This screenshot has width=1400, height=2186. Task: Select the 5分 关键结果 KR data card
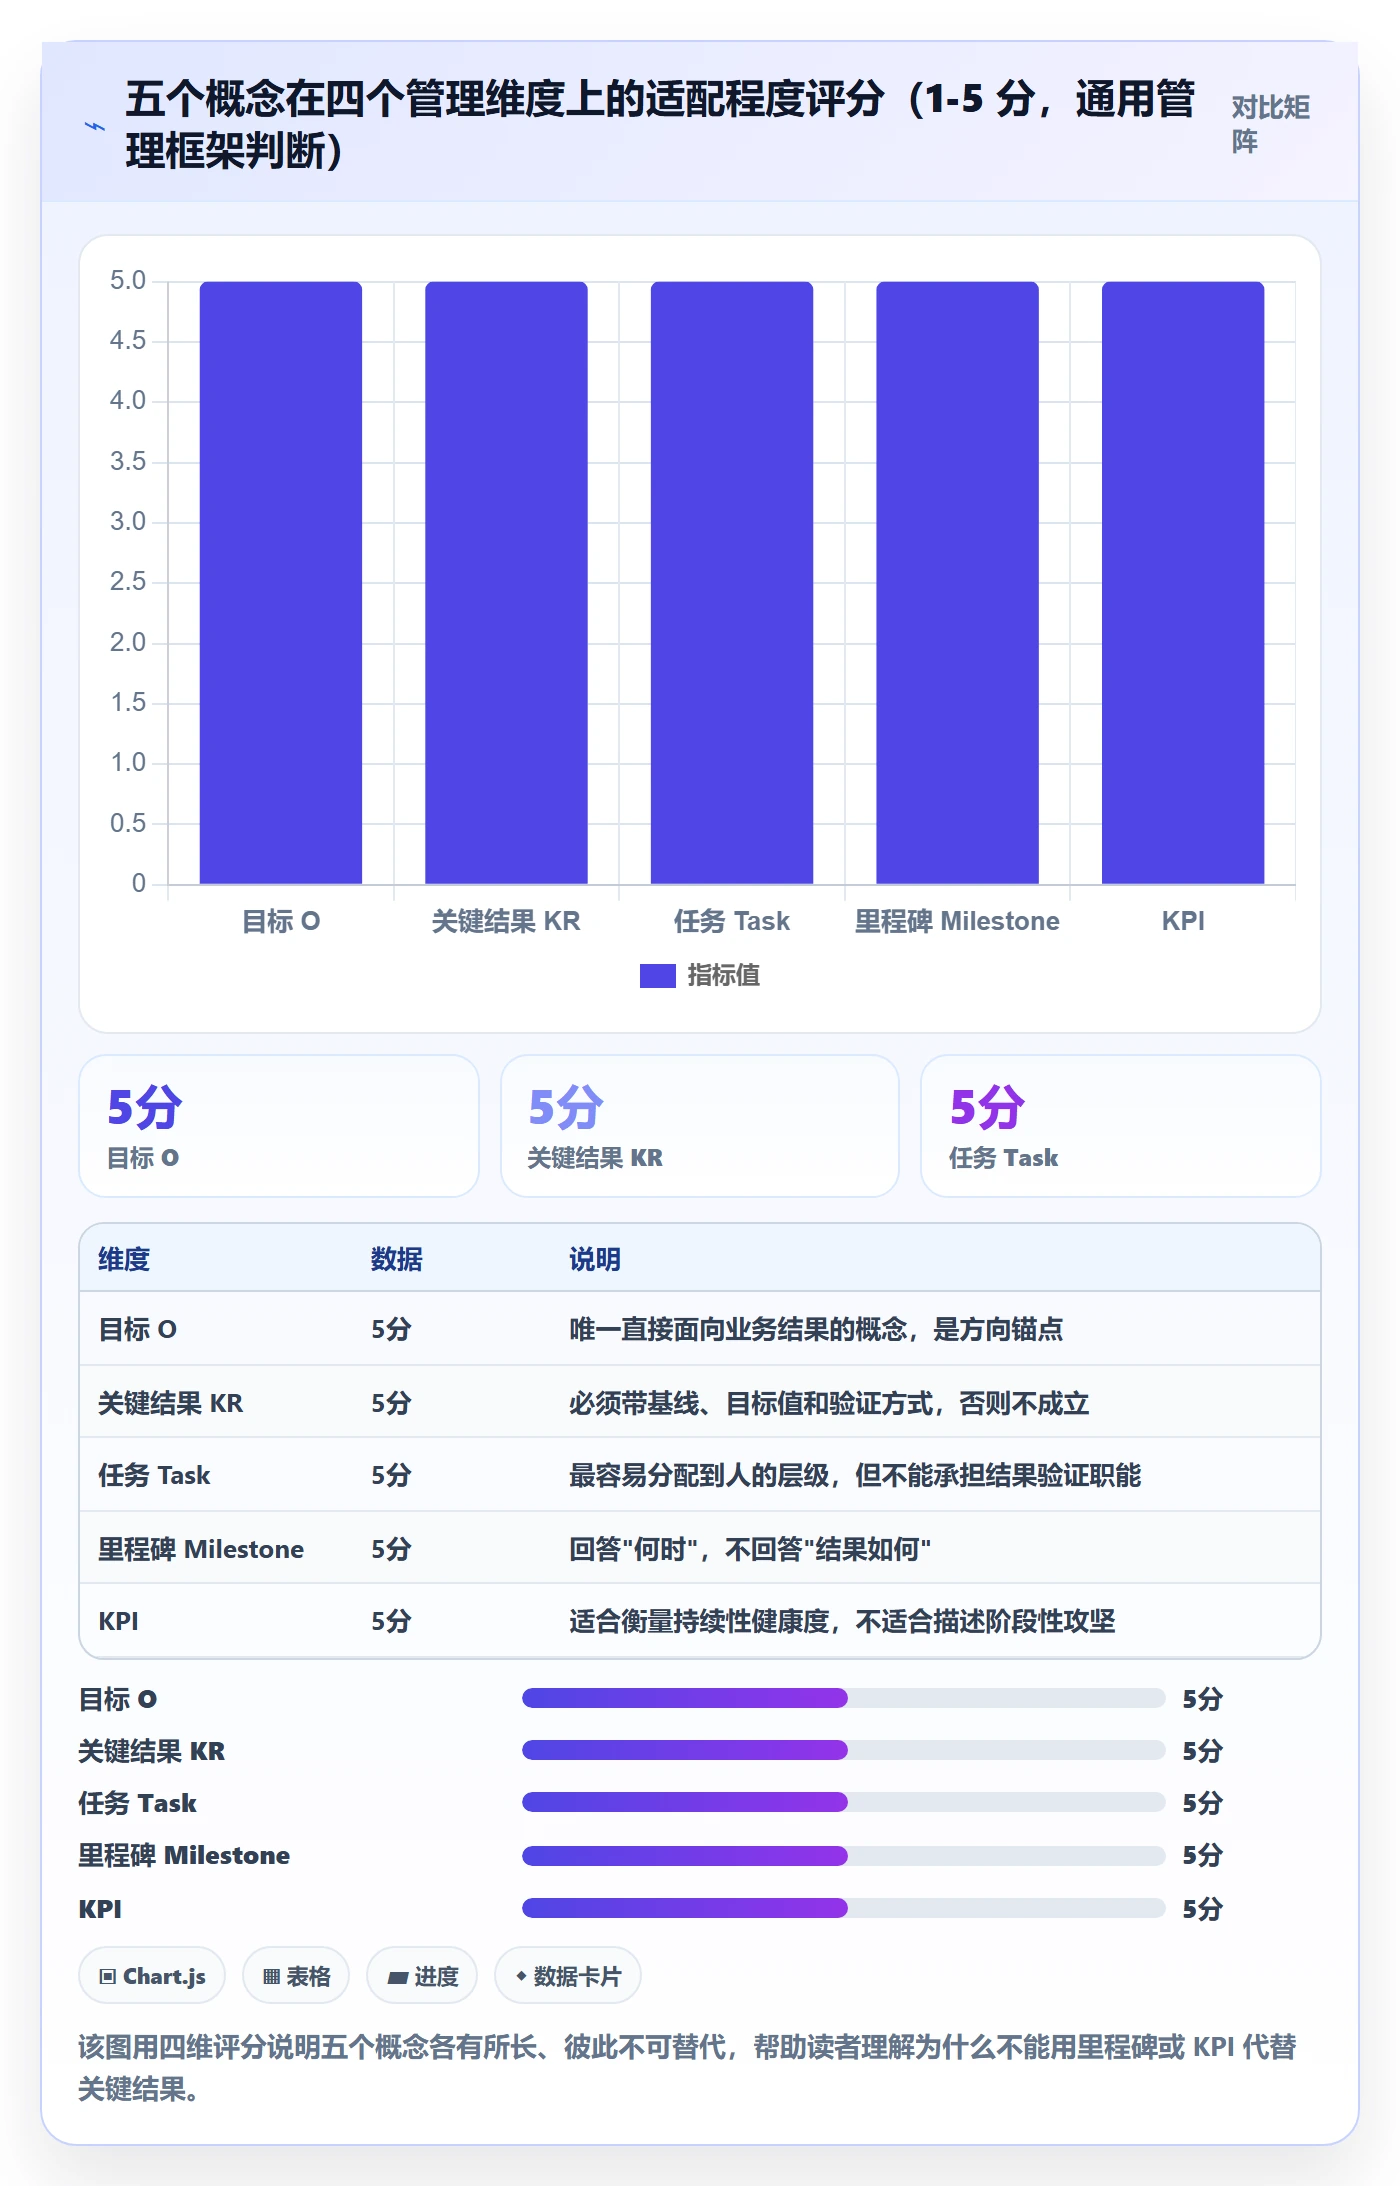point(700,1126)
